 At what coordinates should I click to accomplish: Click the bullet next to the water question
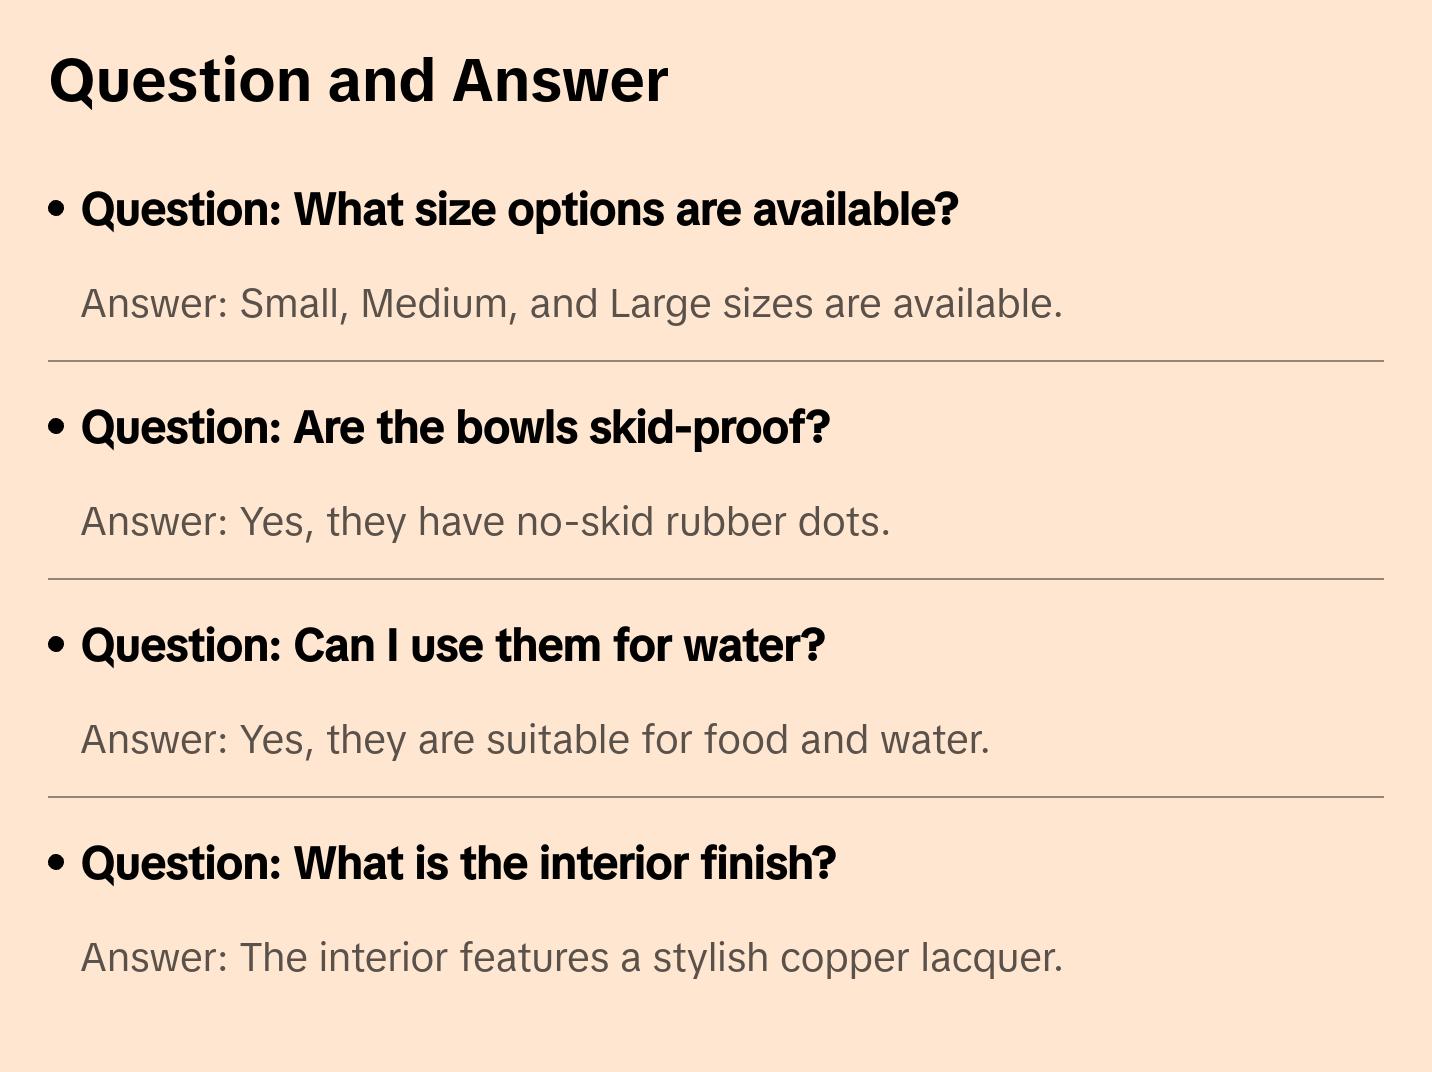(x=57, y=645)
